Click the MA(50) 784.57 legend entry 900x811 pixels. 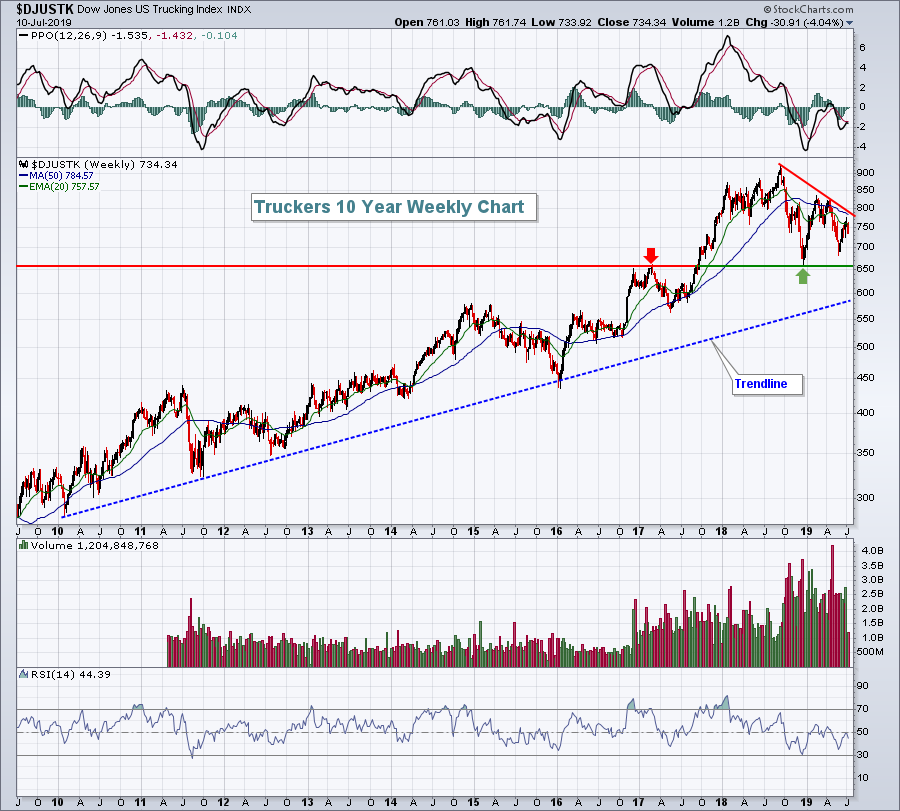pos(61,176)
